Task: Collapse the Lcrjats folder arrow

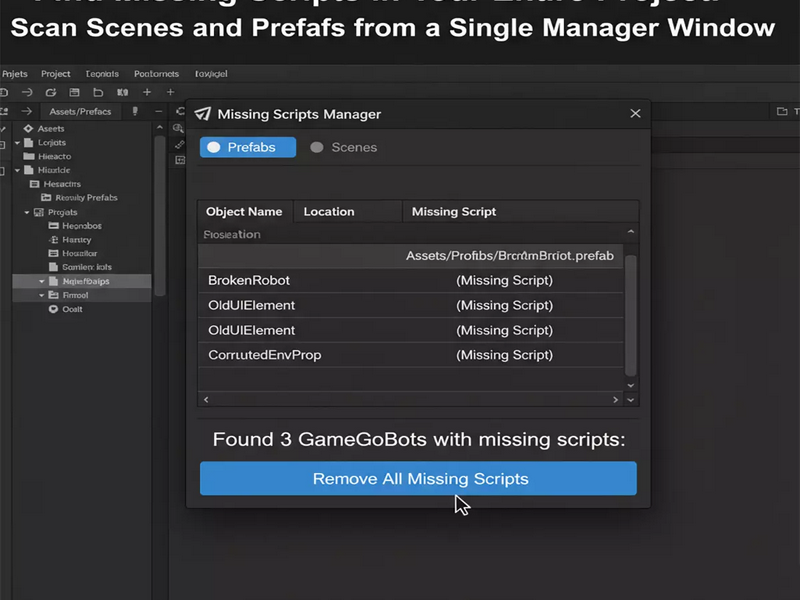Action: click(17, 142)
